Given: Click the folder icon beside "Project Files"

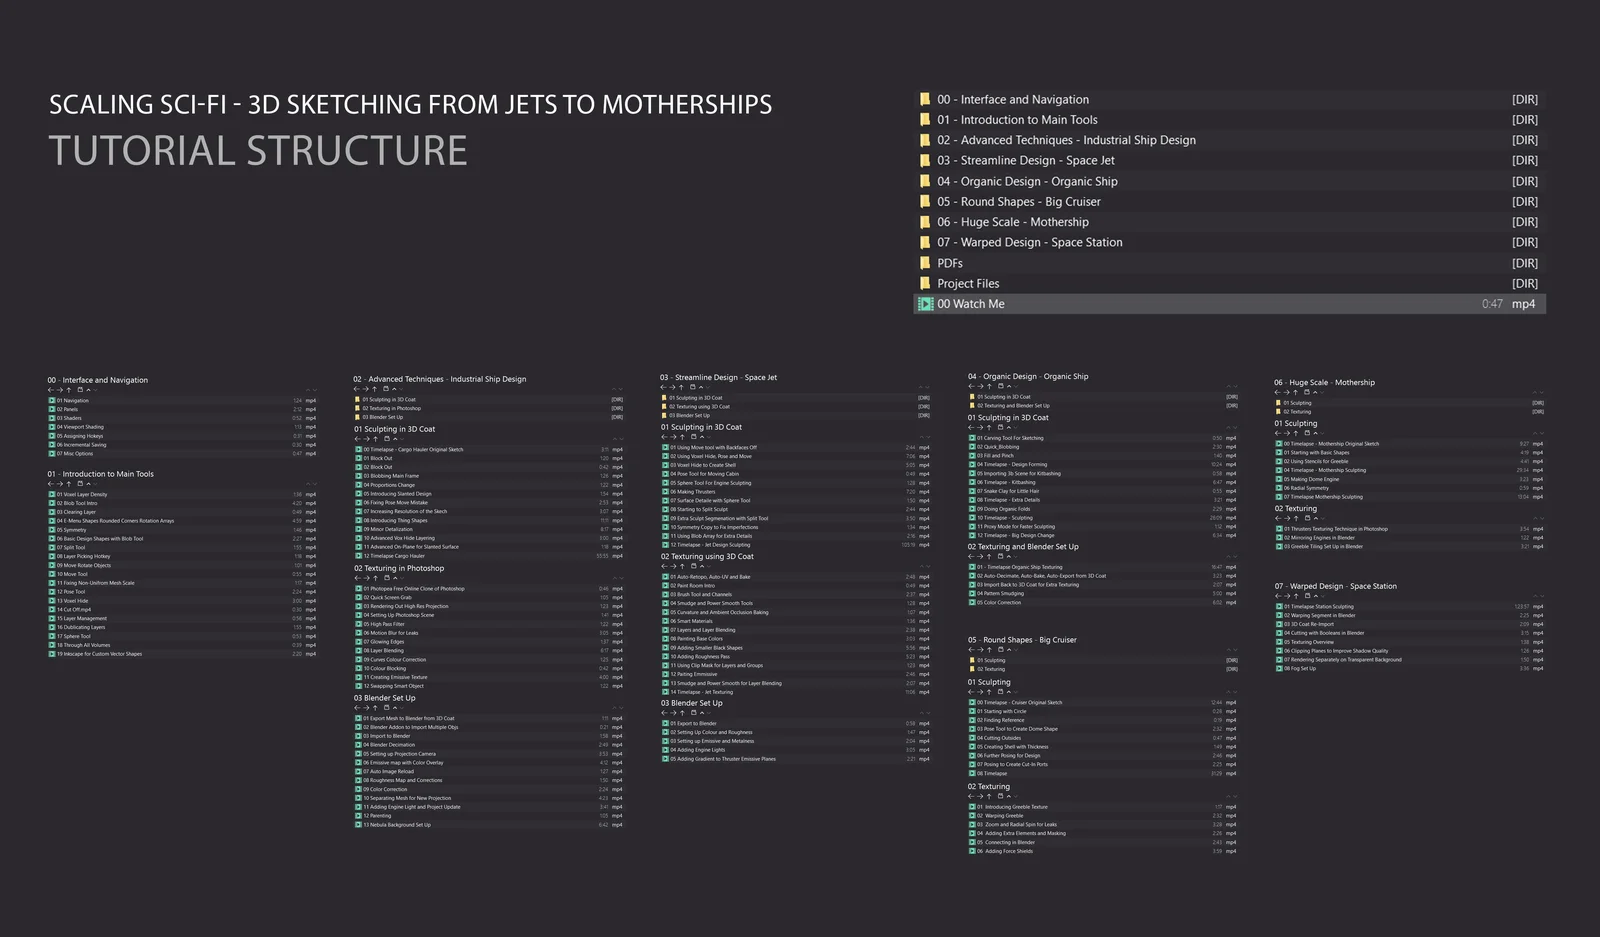Looking at the screenshot, I should click(x=926, y=283).
